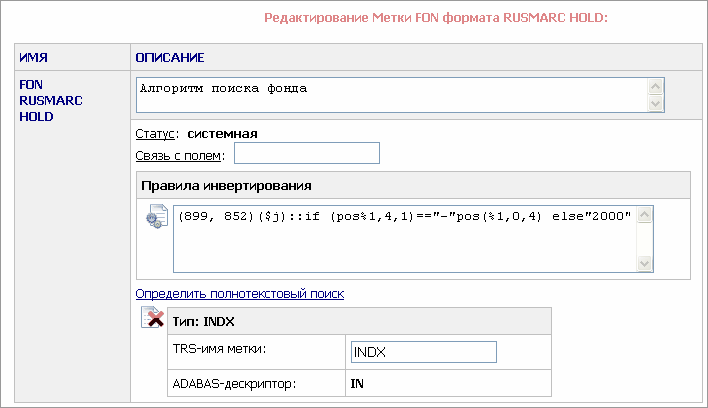Select the 'Правила инвертирования' section header
Viewport: 708px width, 408px height.
pos(226,186)
